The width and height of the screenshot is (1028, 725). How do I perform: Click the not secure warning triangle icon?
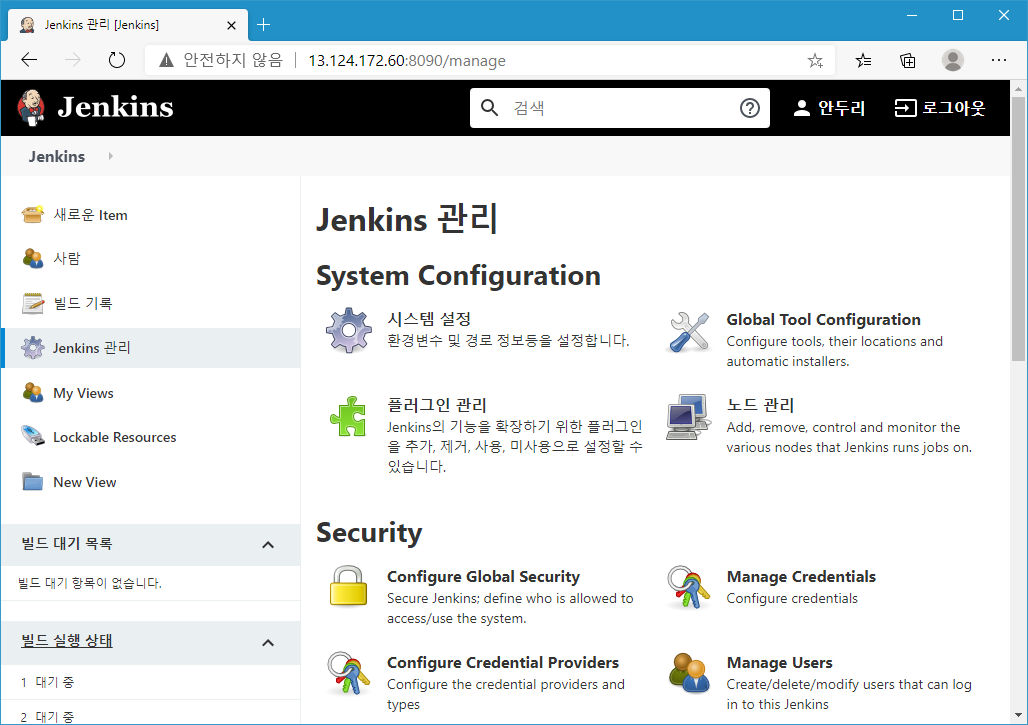[x=167, y=60]
